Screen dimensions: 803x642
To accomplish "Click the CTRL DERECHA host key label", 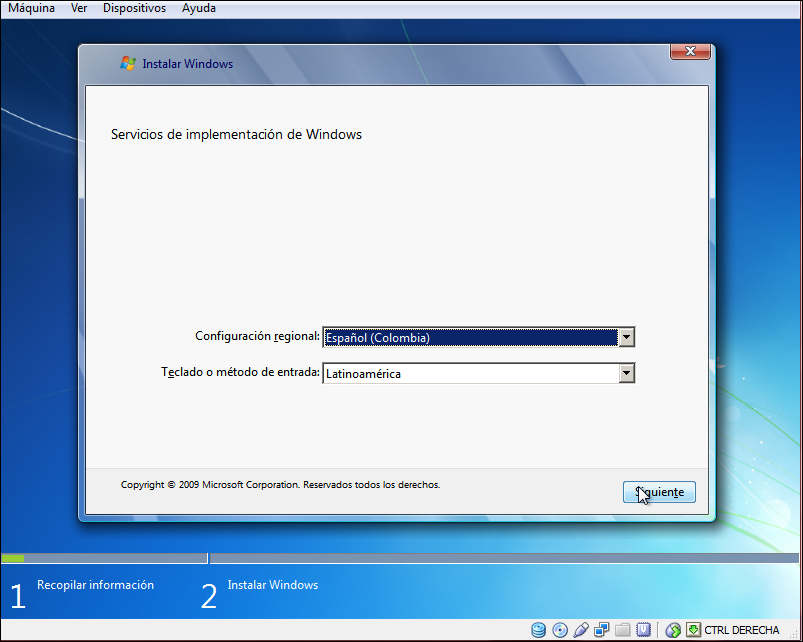I will [742, 630].
